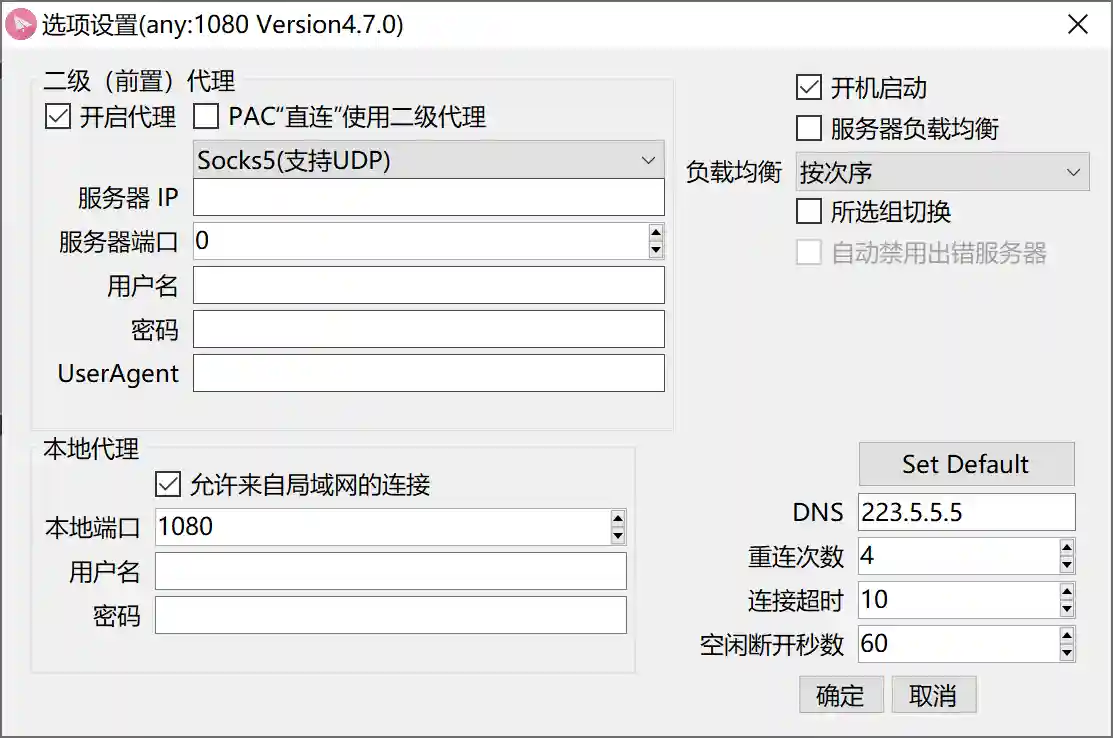Click the 确定 button
The width and height of the screenshot is (1113, 738).
840,696
